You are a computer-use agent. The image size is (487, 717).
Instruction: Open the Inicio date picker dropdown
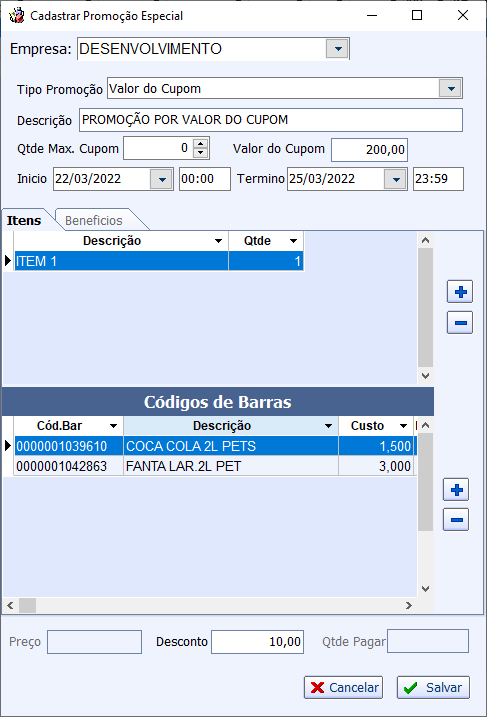[x=161, y=179]
